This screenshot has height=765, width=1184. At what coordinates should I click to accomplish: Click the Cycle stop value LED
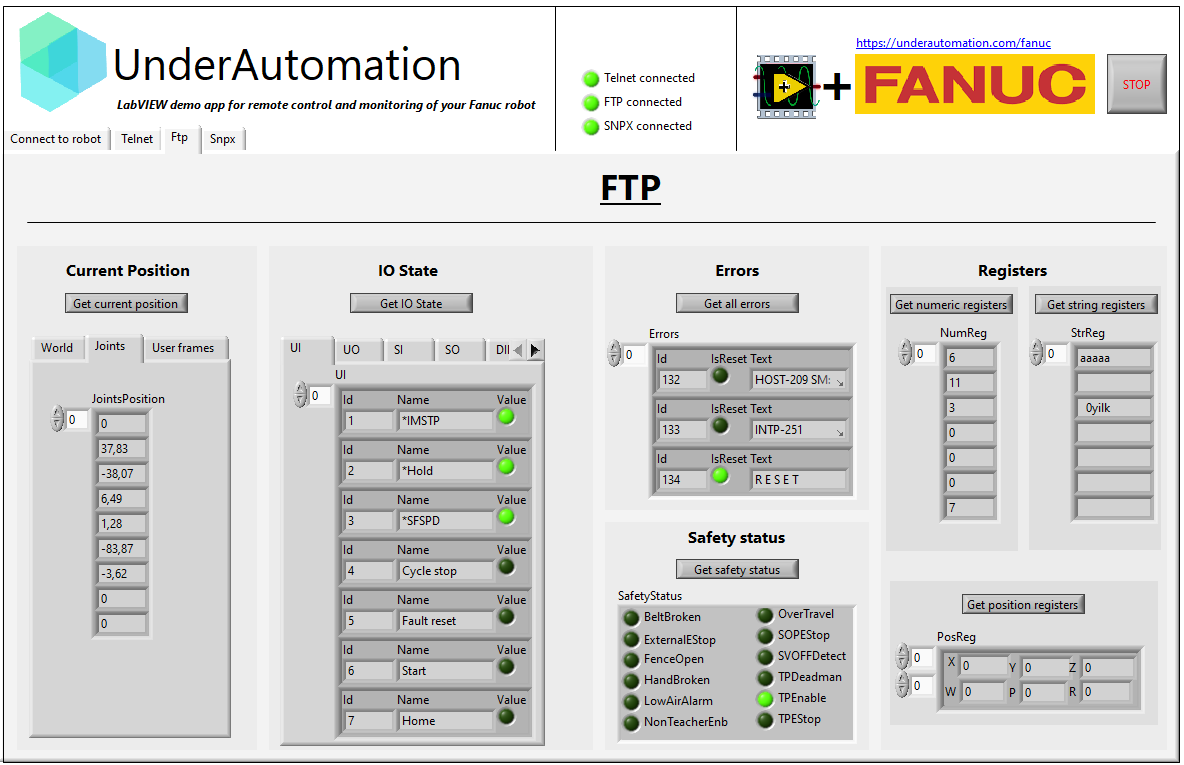(x=506, y=567)
